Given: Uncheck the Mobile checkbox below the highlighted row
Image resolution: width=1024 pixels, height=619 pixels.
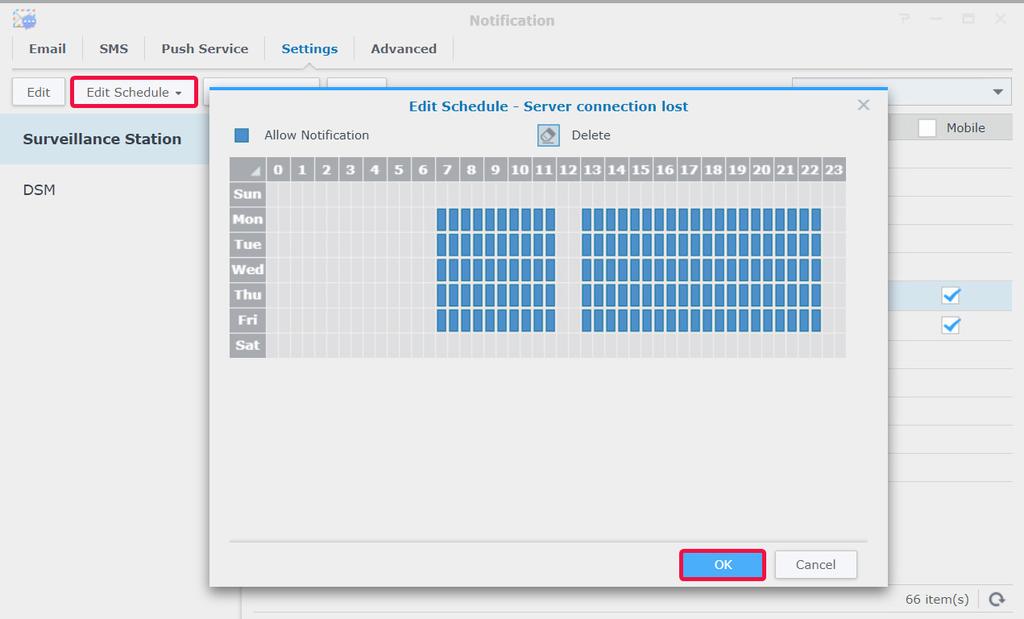Looking at the screenshot, I should (951, 325).
